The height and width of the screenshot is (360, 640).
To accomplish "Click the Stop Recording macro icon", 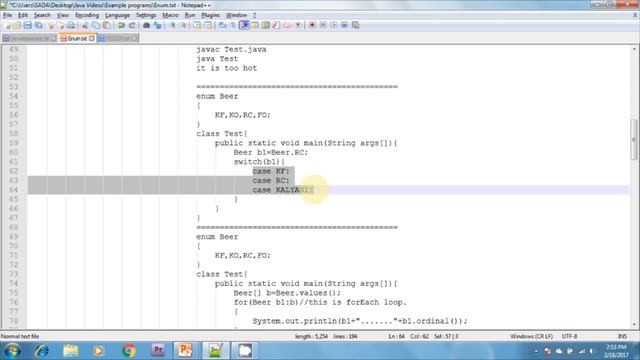I will click(x=323, y=25).
